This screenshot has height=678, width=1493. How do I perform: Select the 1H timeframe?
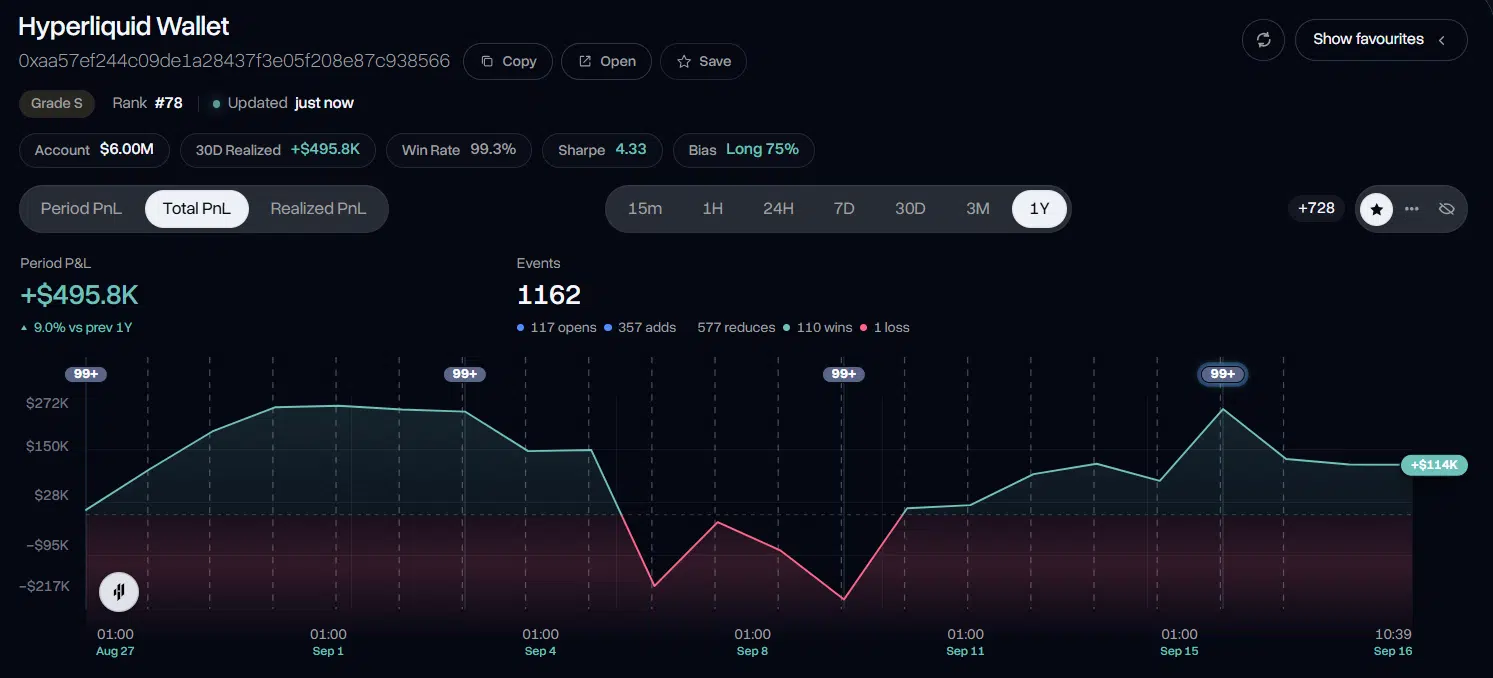(x=712, y=209)
